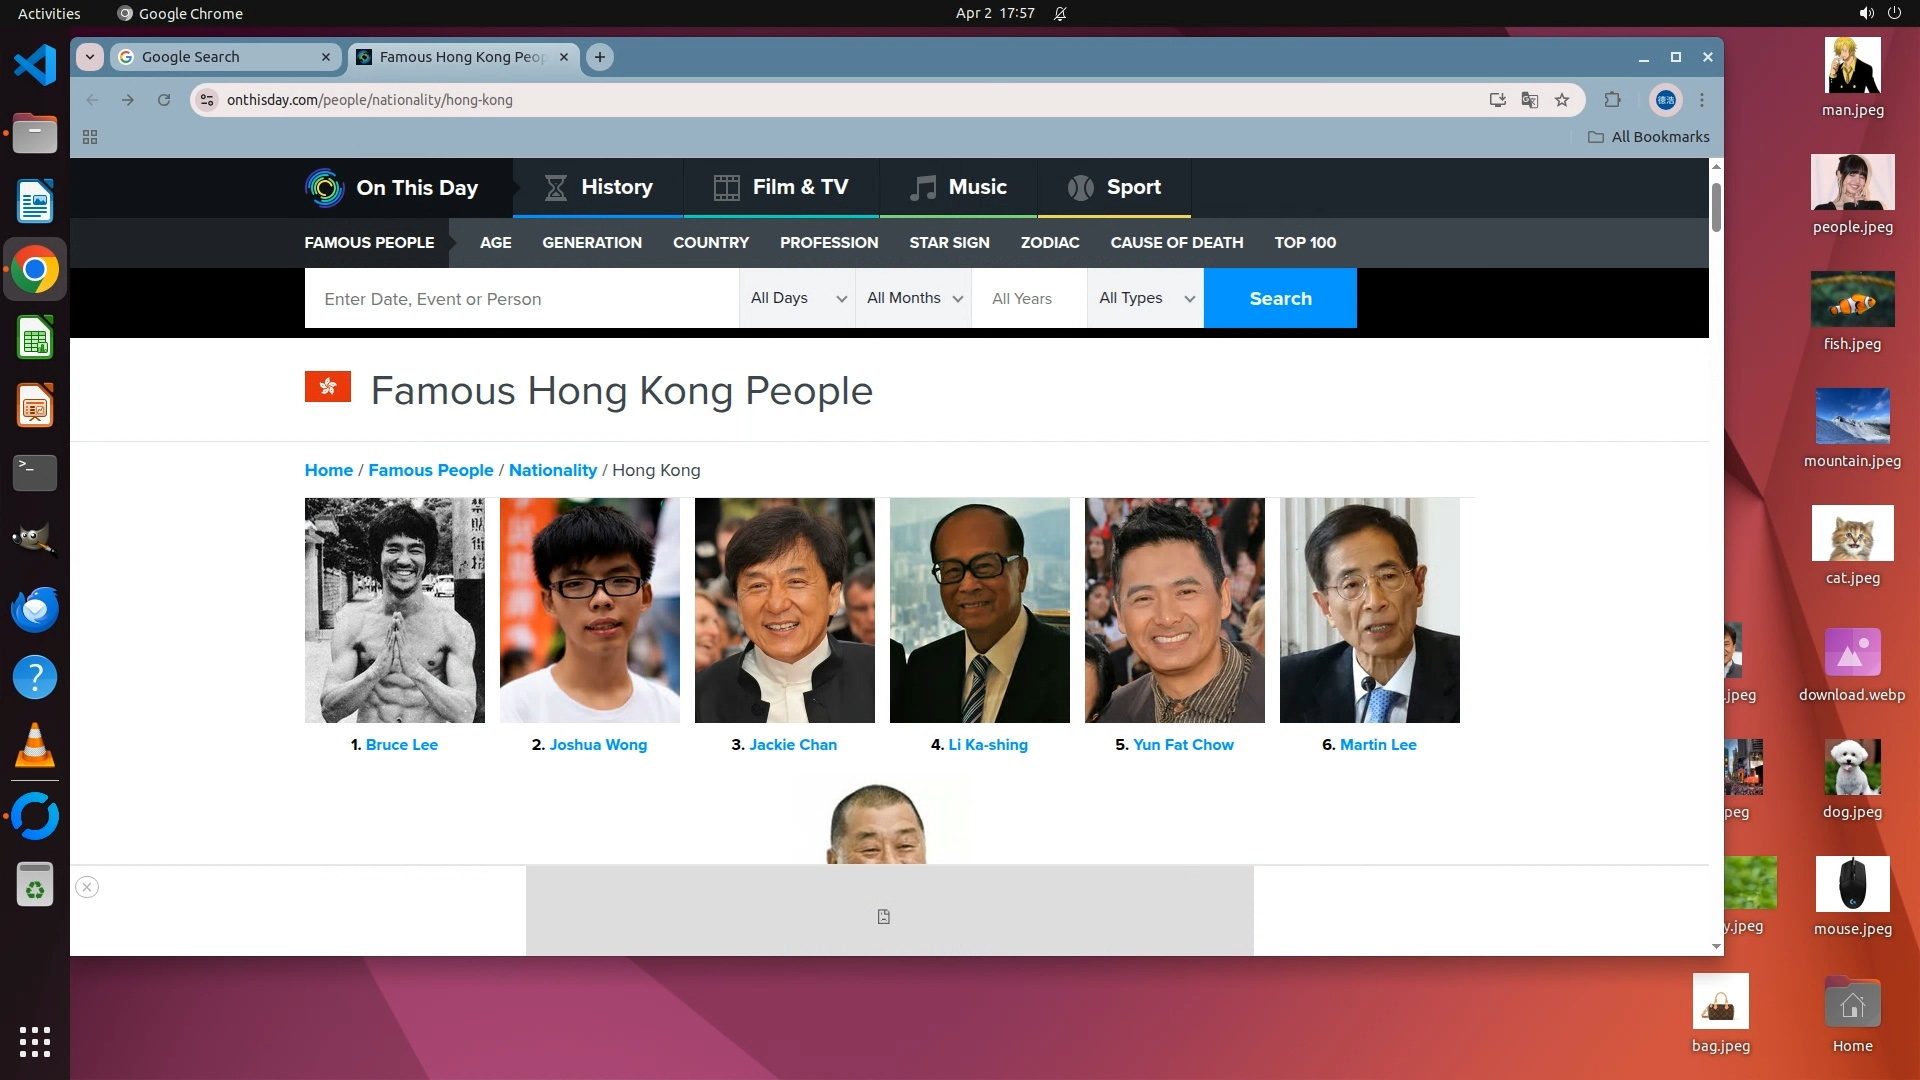This screenshot has height=1080, width=1920.
Task: Open Bruce Lee's photo thumbnail
Action: pyautogui.click(x=394, y=610)
